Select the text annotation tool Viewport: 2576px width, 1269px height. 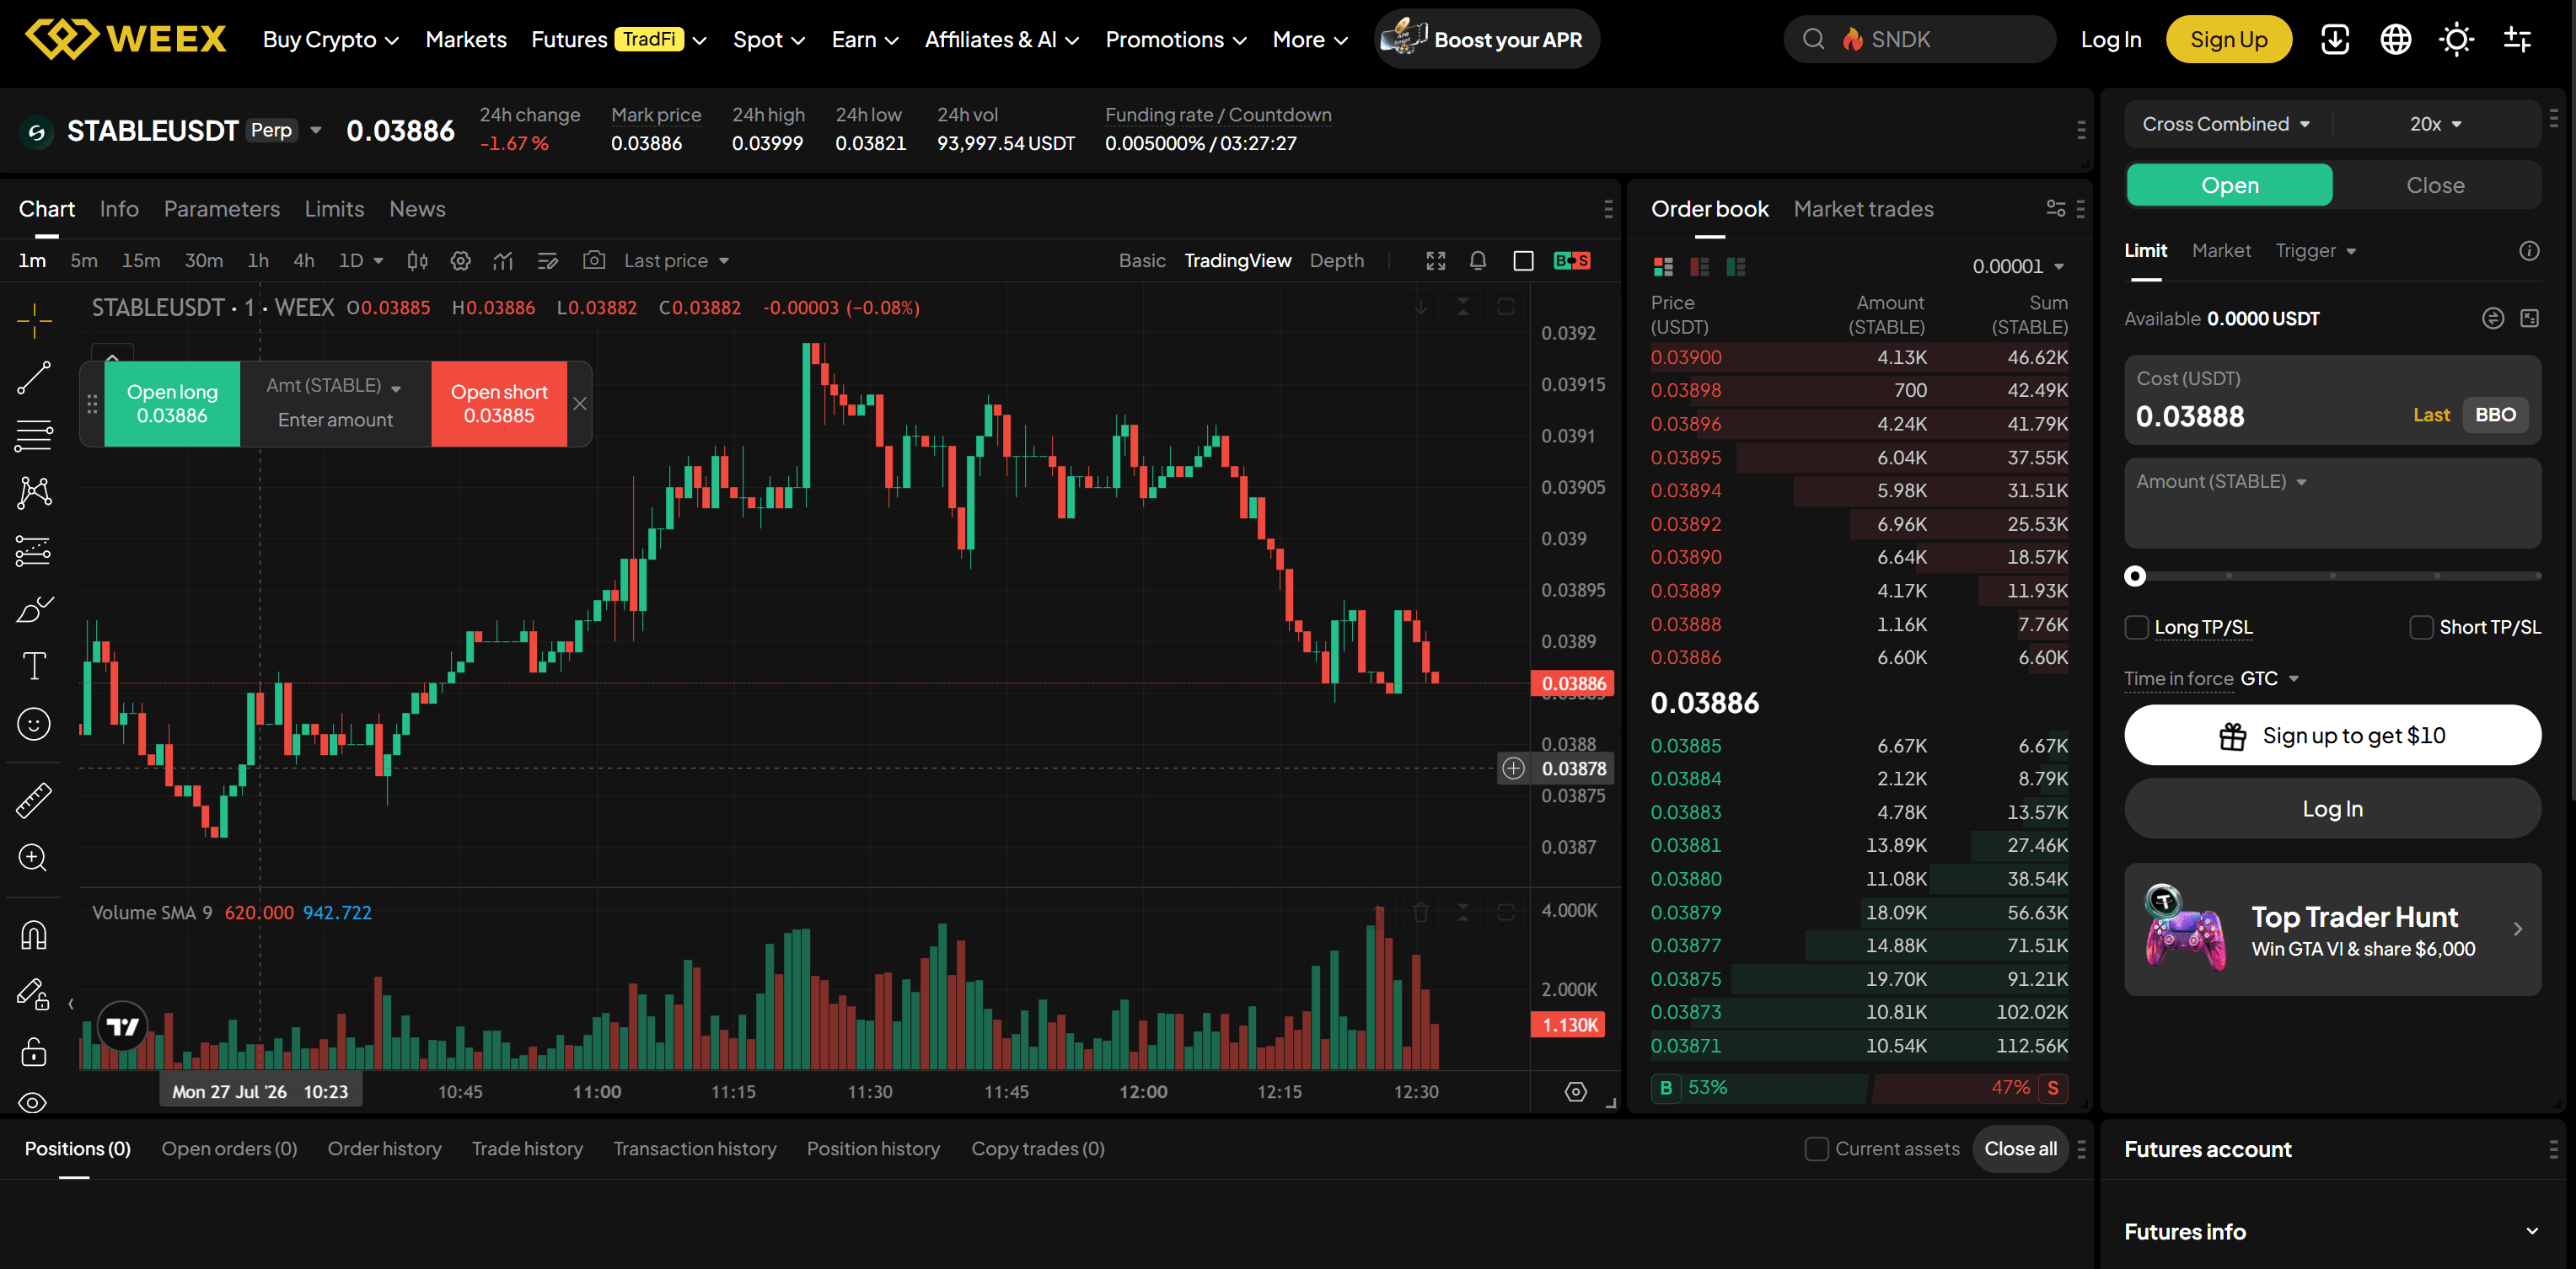pos(34,666)
